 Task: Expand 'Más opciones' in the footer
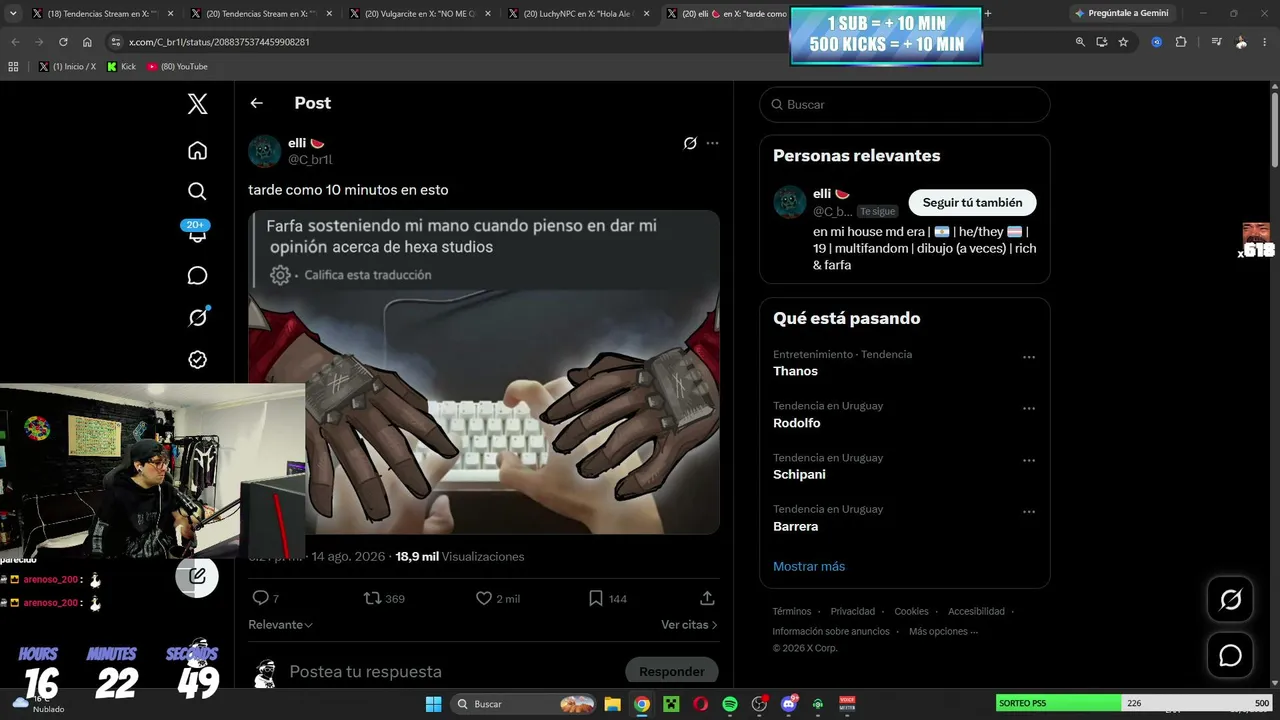(x=943, y=632)
